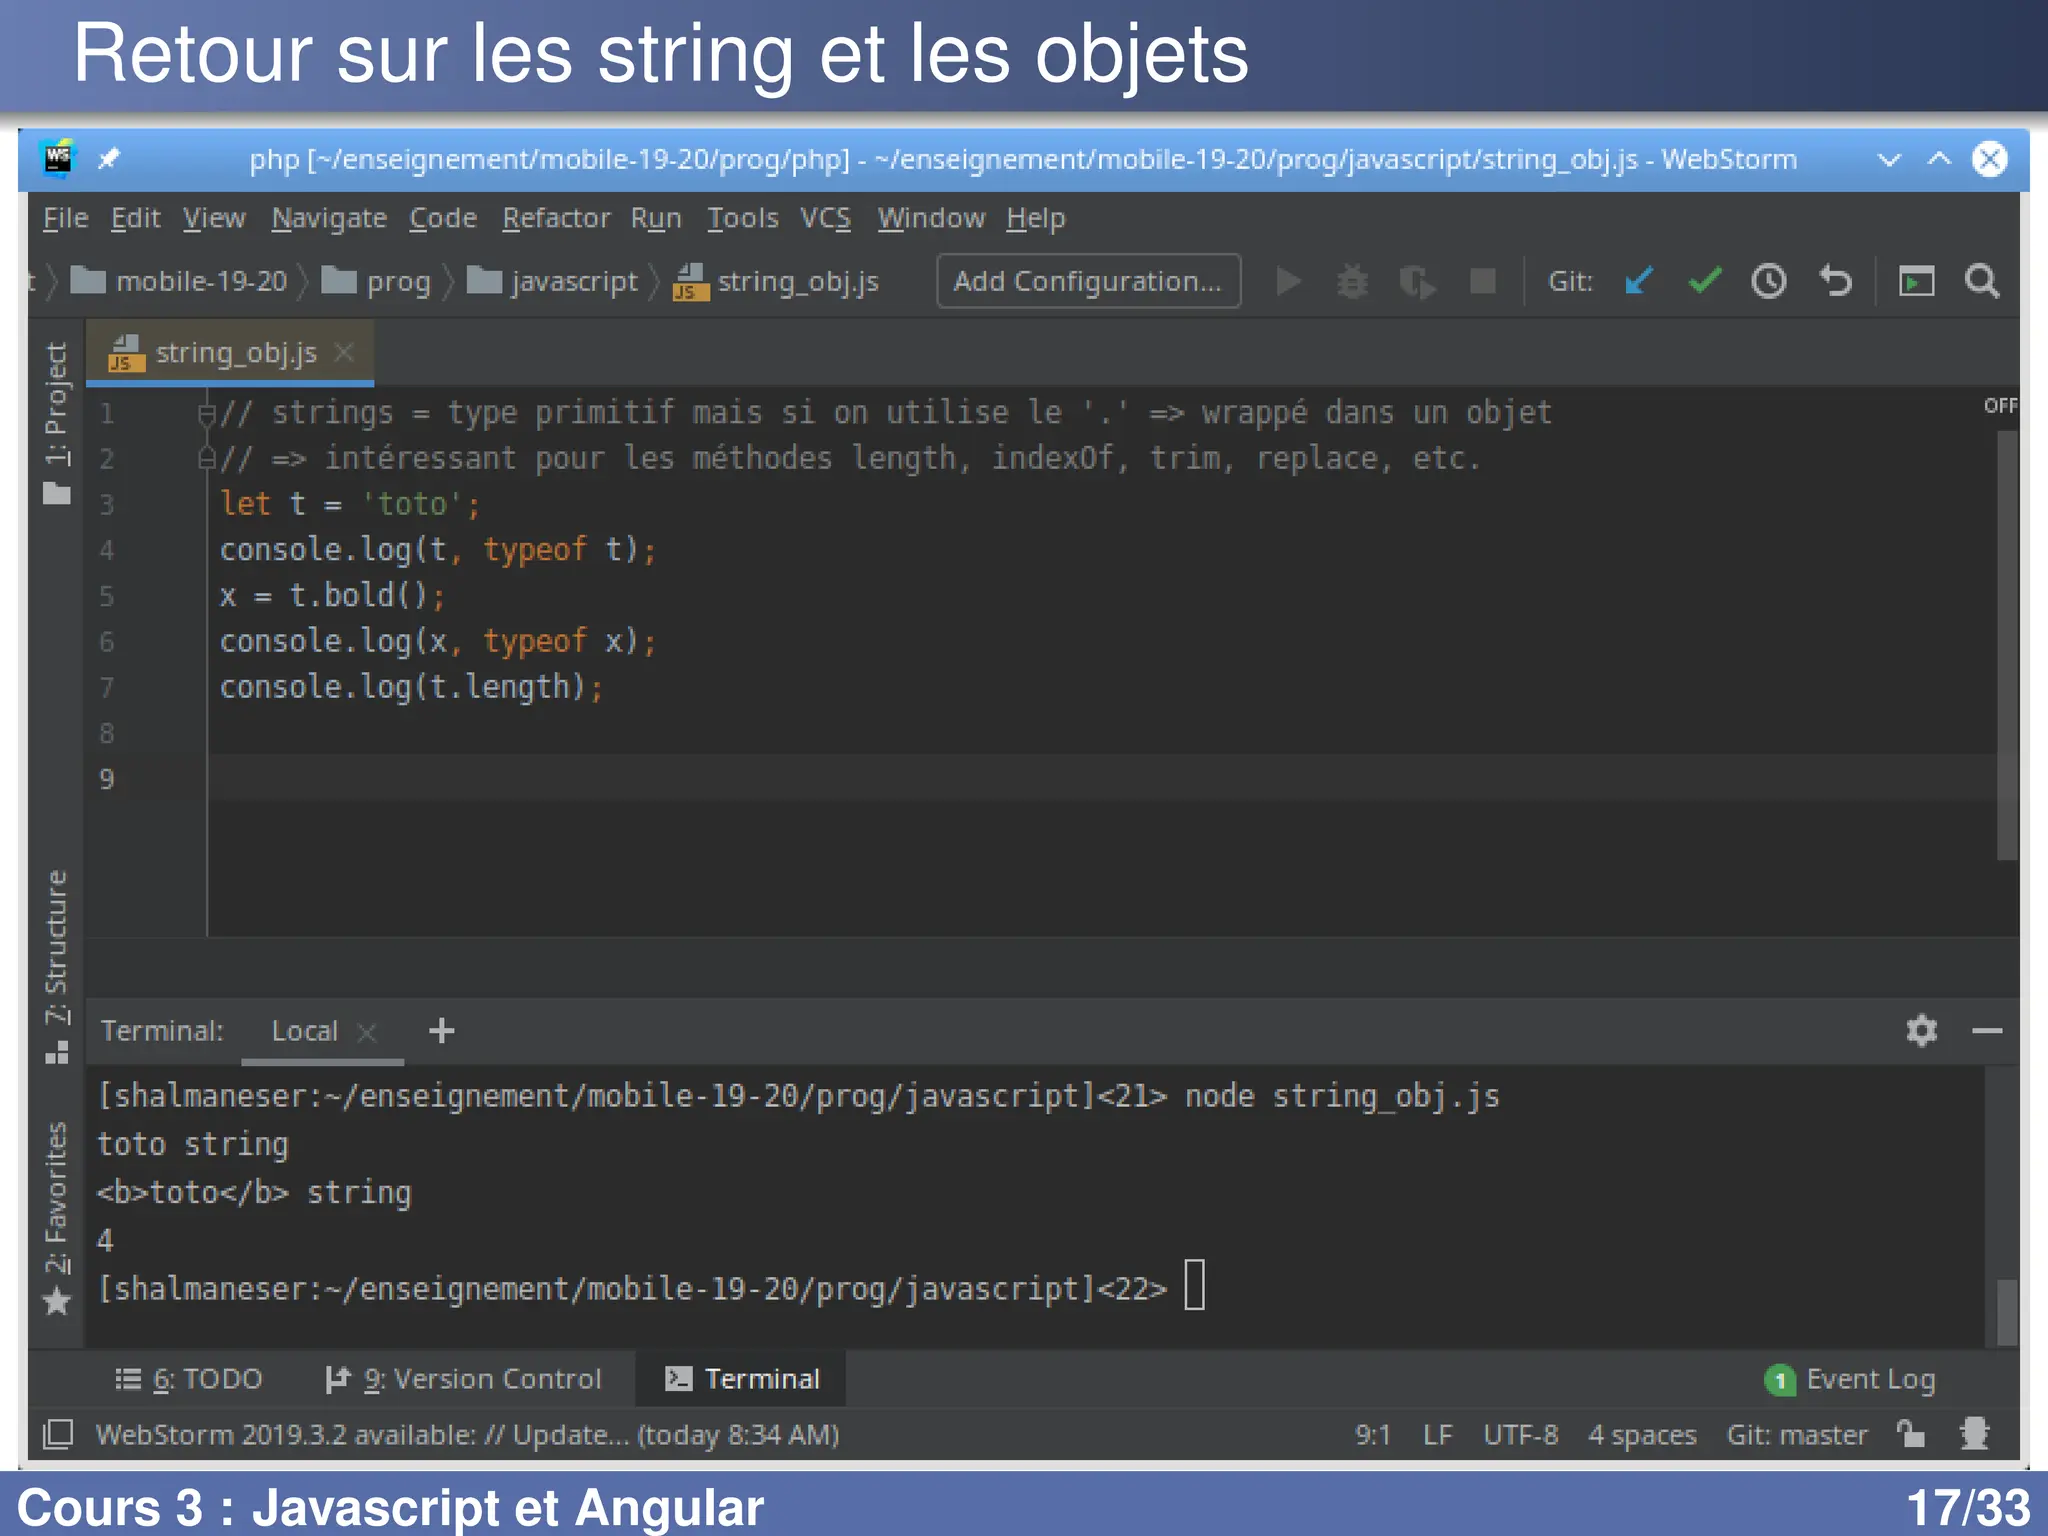Click Git update project blue arrow

pos(1639,282)
